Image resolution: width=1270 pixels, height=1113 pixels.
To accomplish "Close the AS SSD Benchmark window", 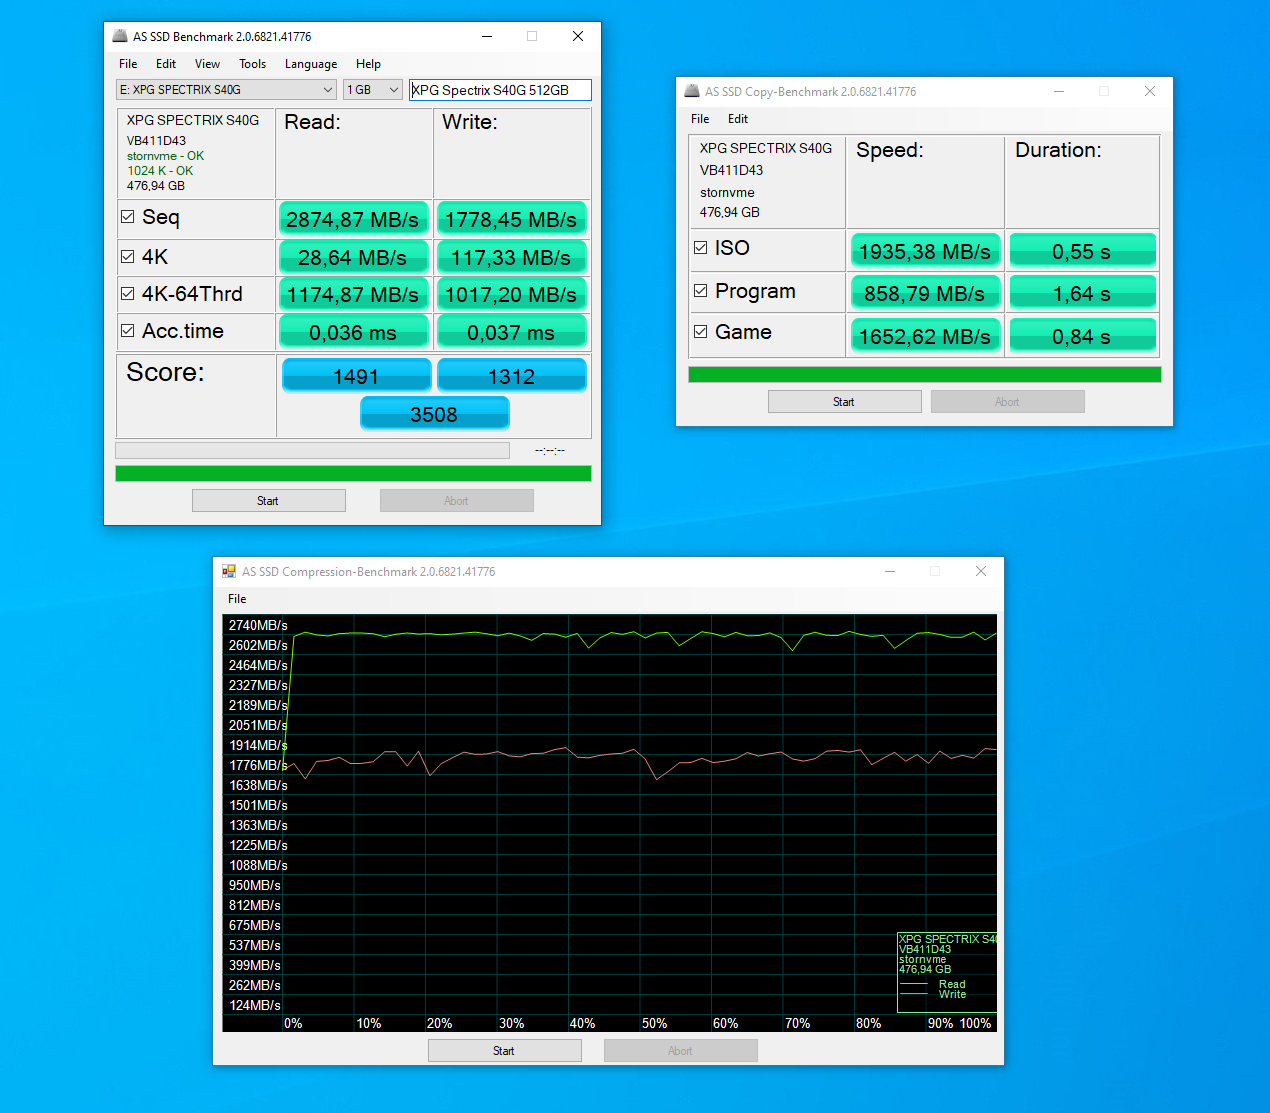I will 578,36.
